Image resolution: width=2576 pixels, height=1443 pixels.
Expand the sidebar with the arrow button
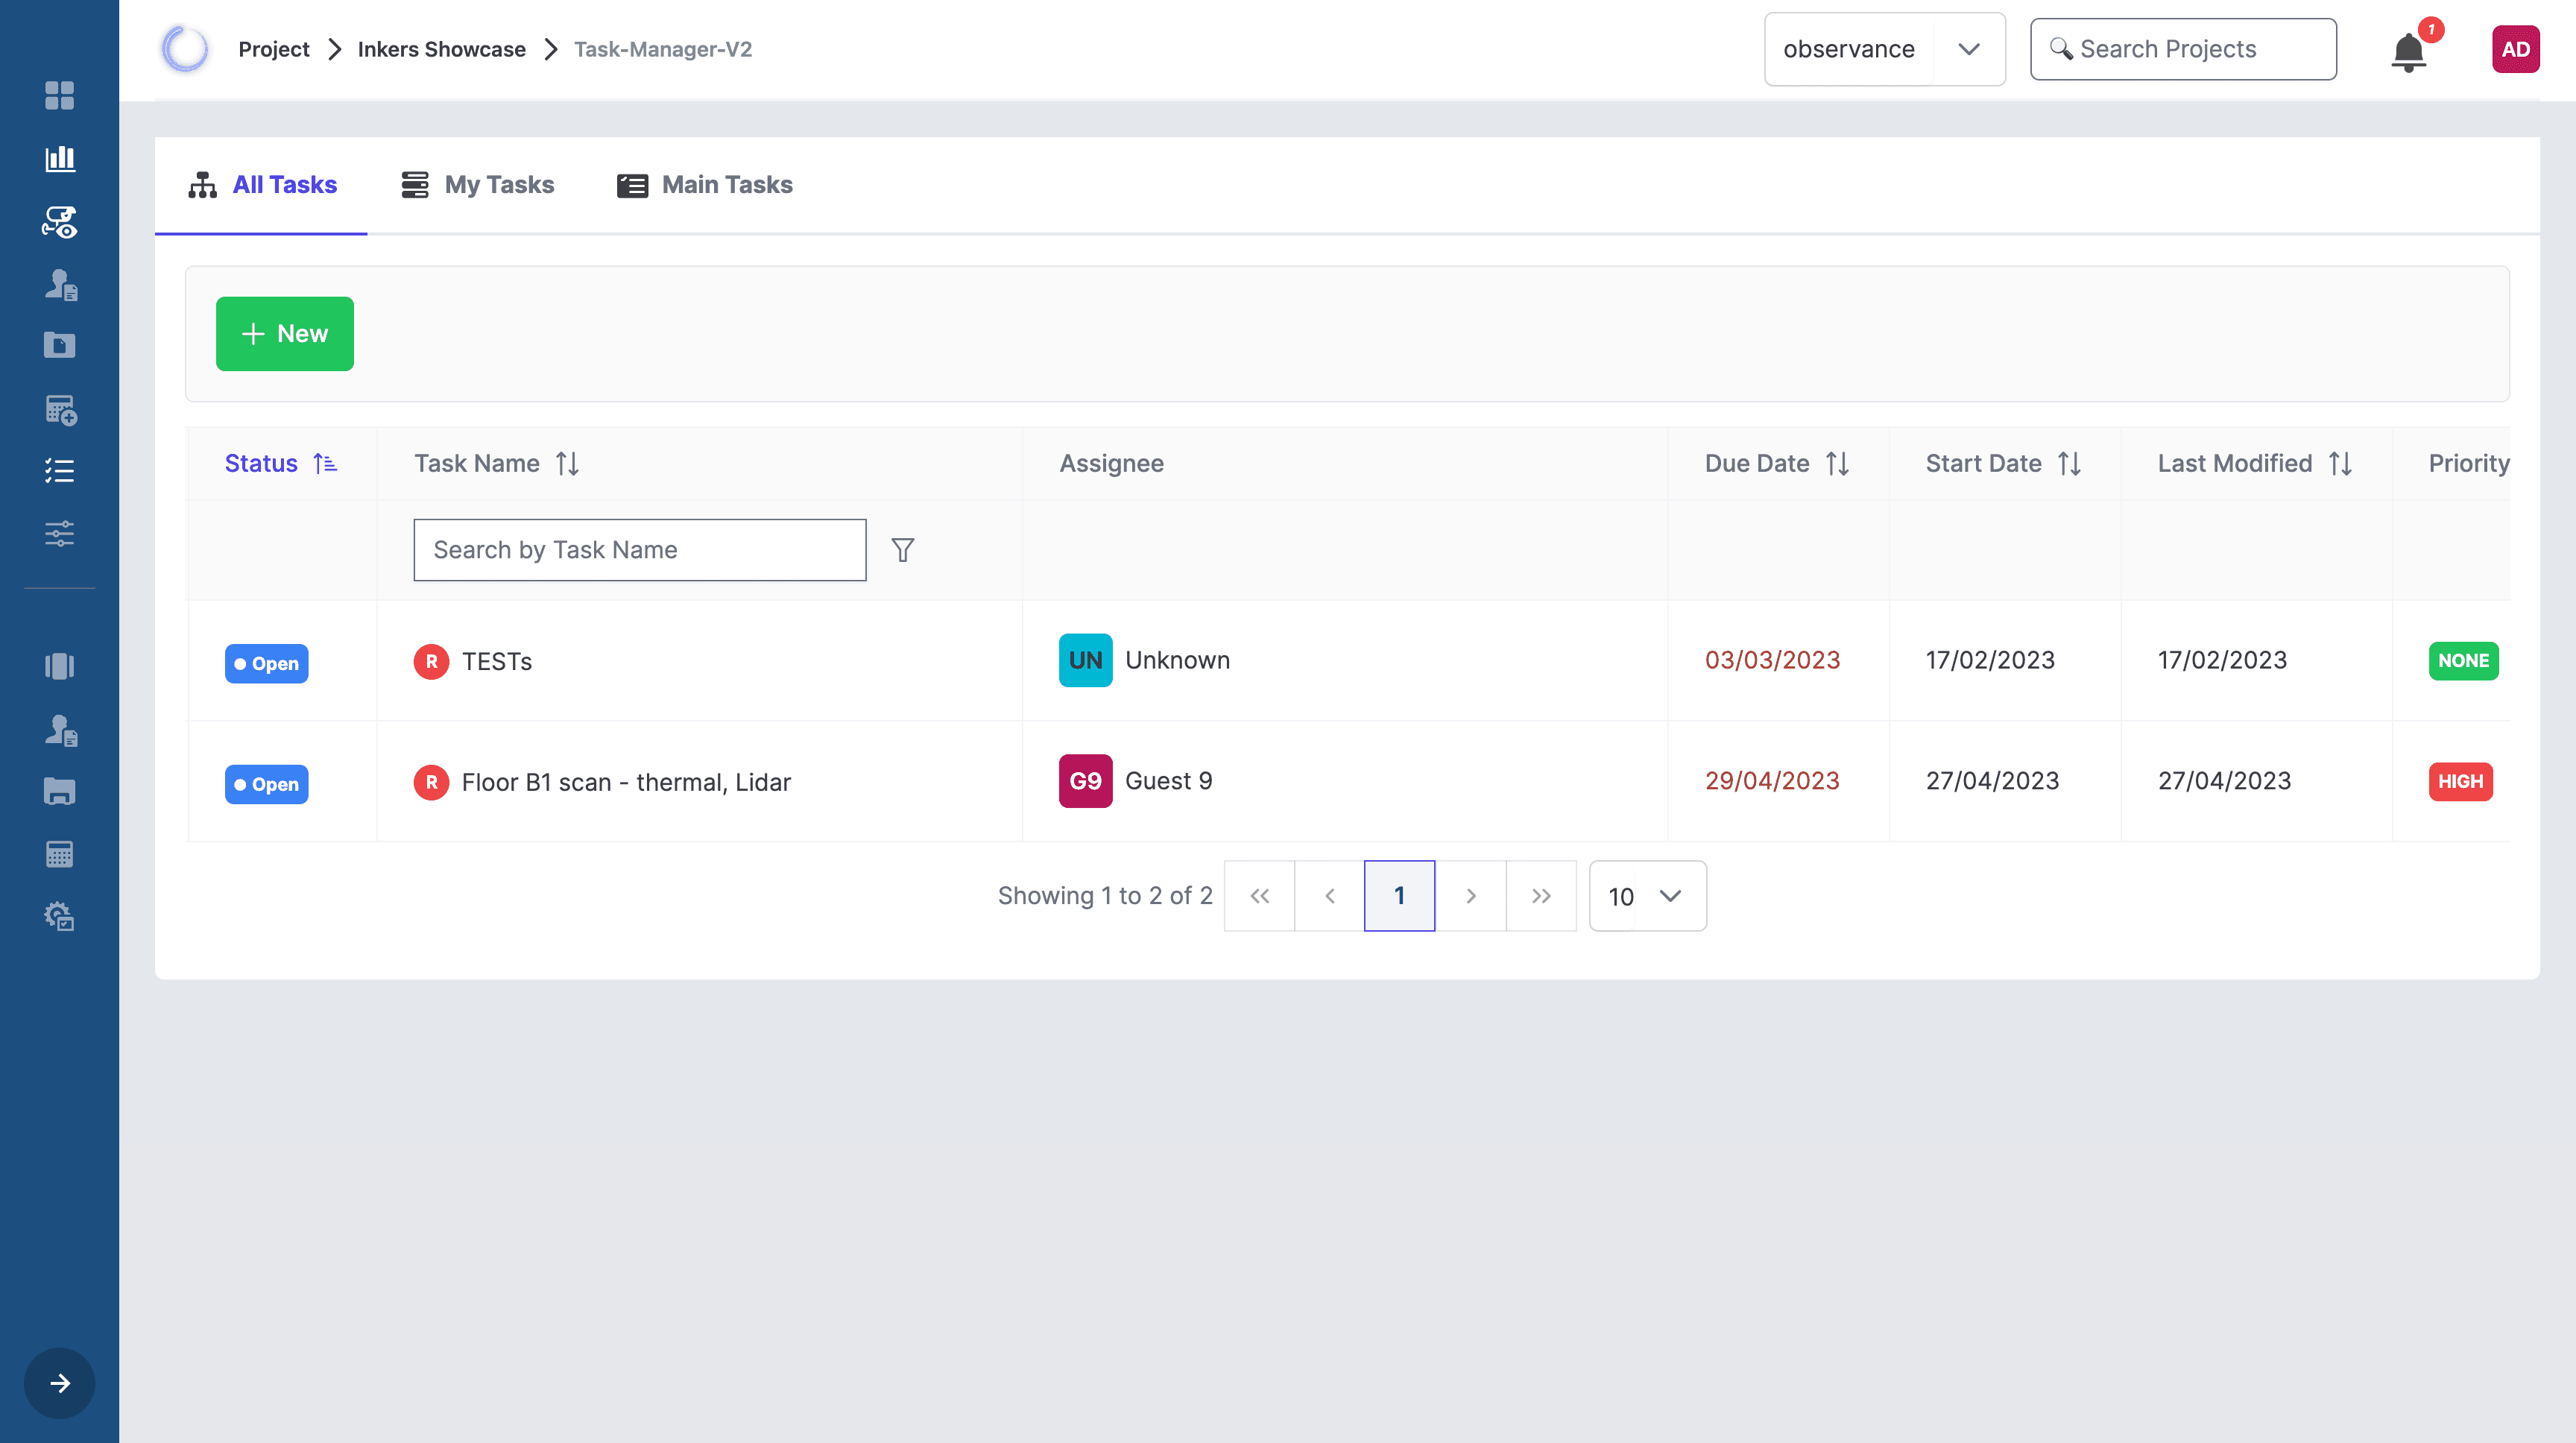point(59,1383)
